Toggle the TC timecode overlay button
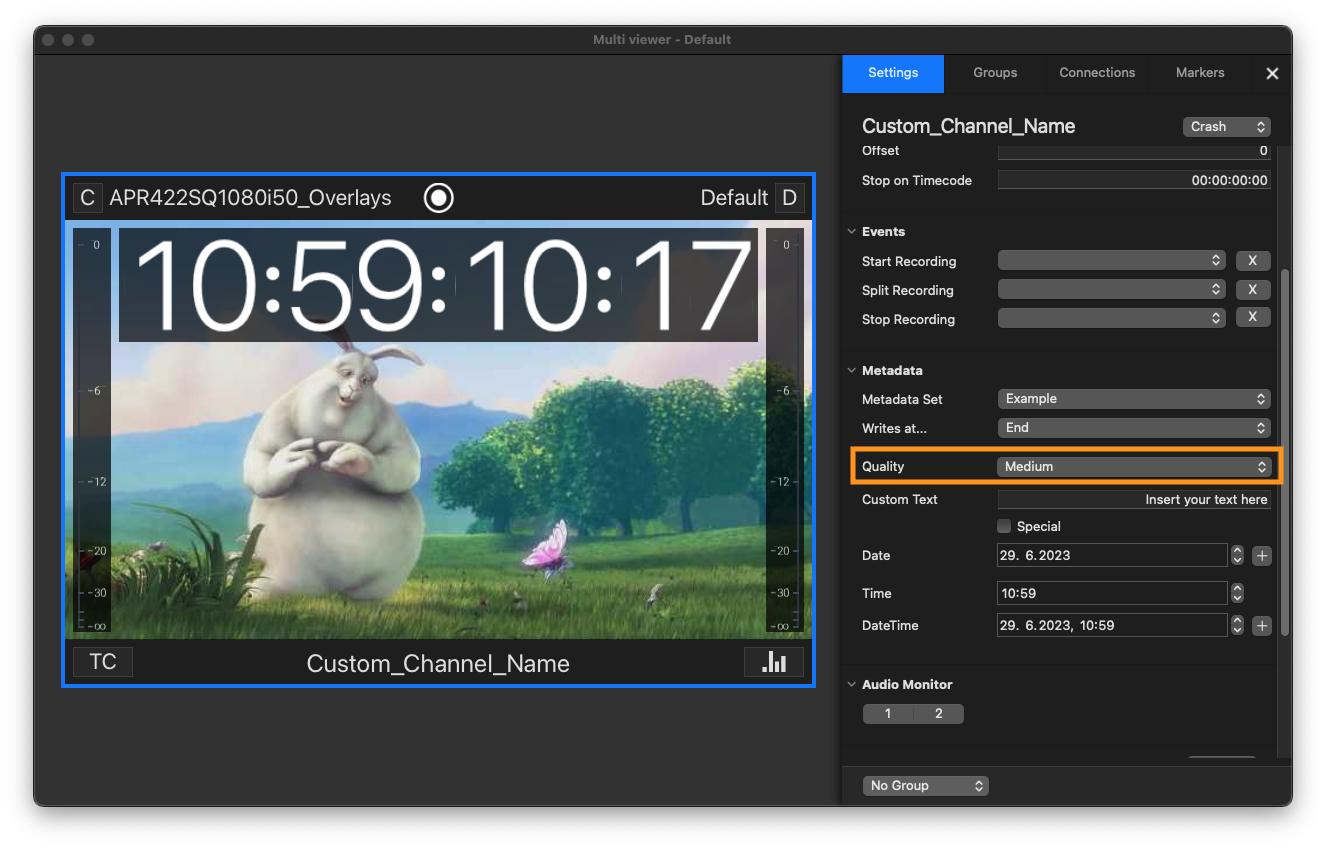 click(x=103, y=662)
